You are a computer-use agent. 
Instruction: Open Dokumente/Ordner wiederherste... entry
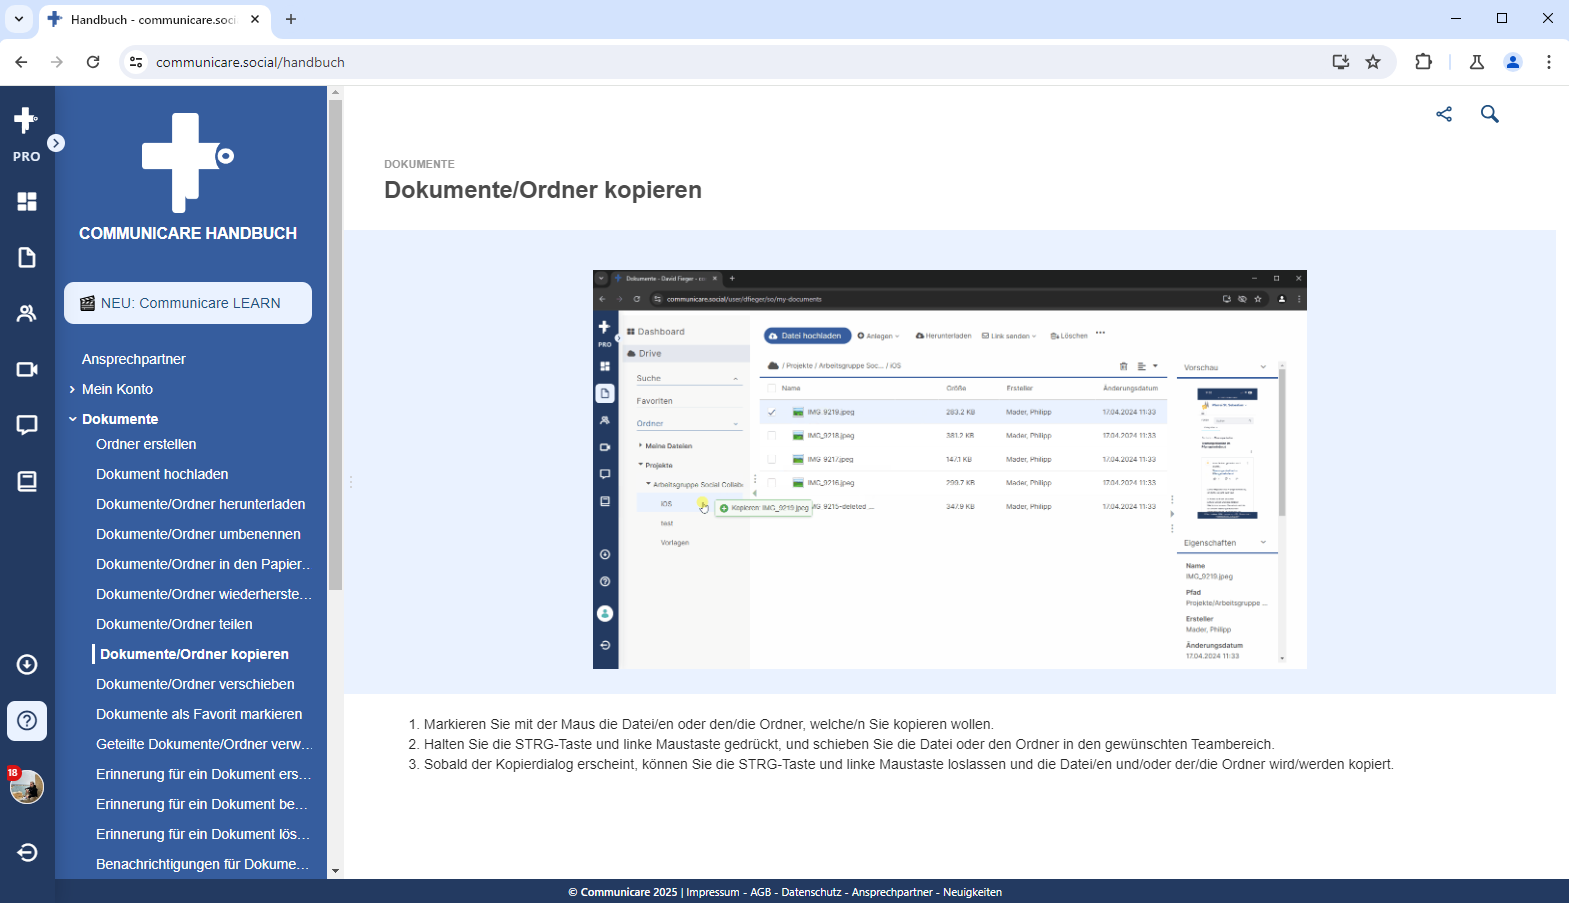[x=204, y=594]
